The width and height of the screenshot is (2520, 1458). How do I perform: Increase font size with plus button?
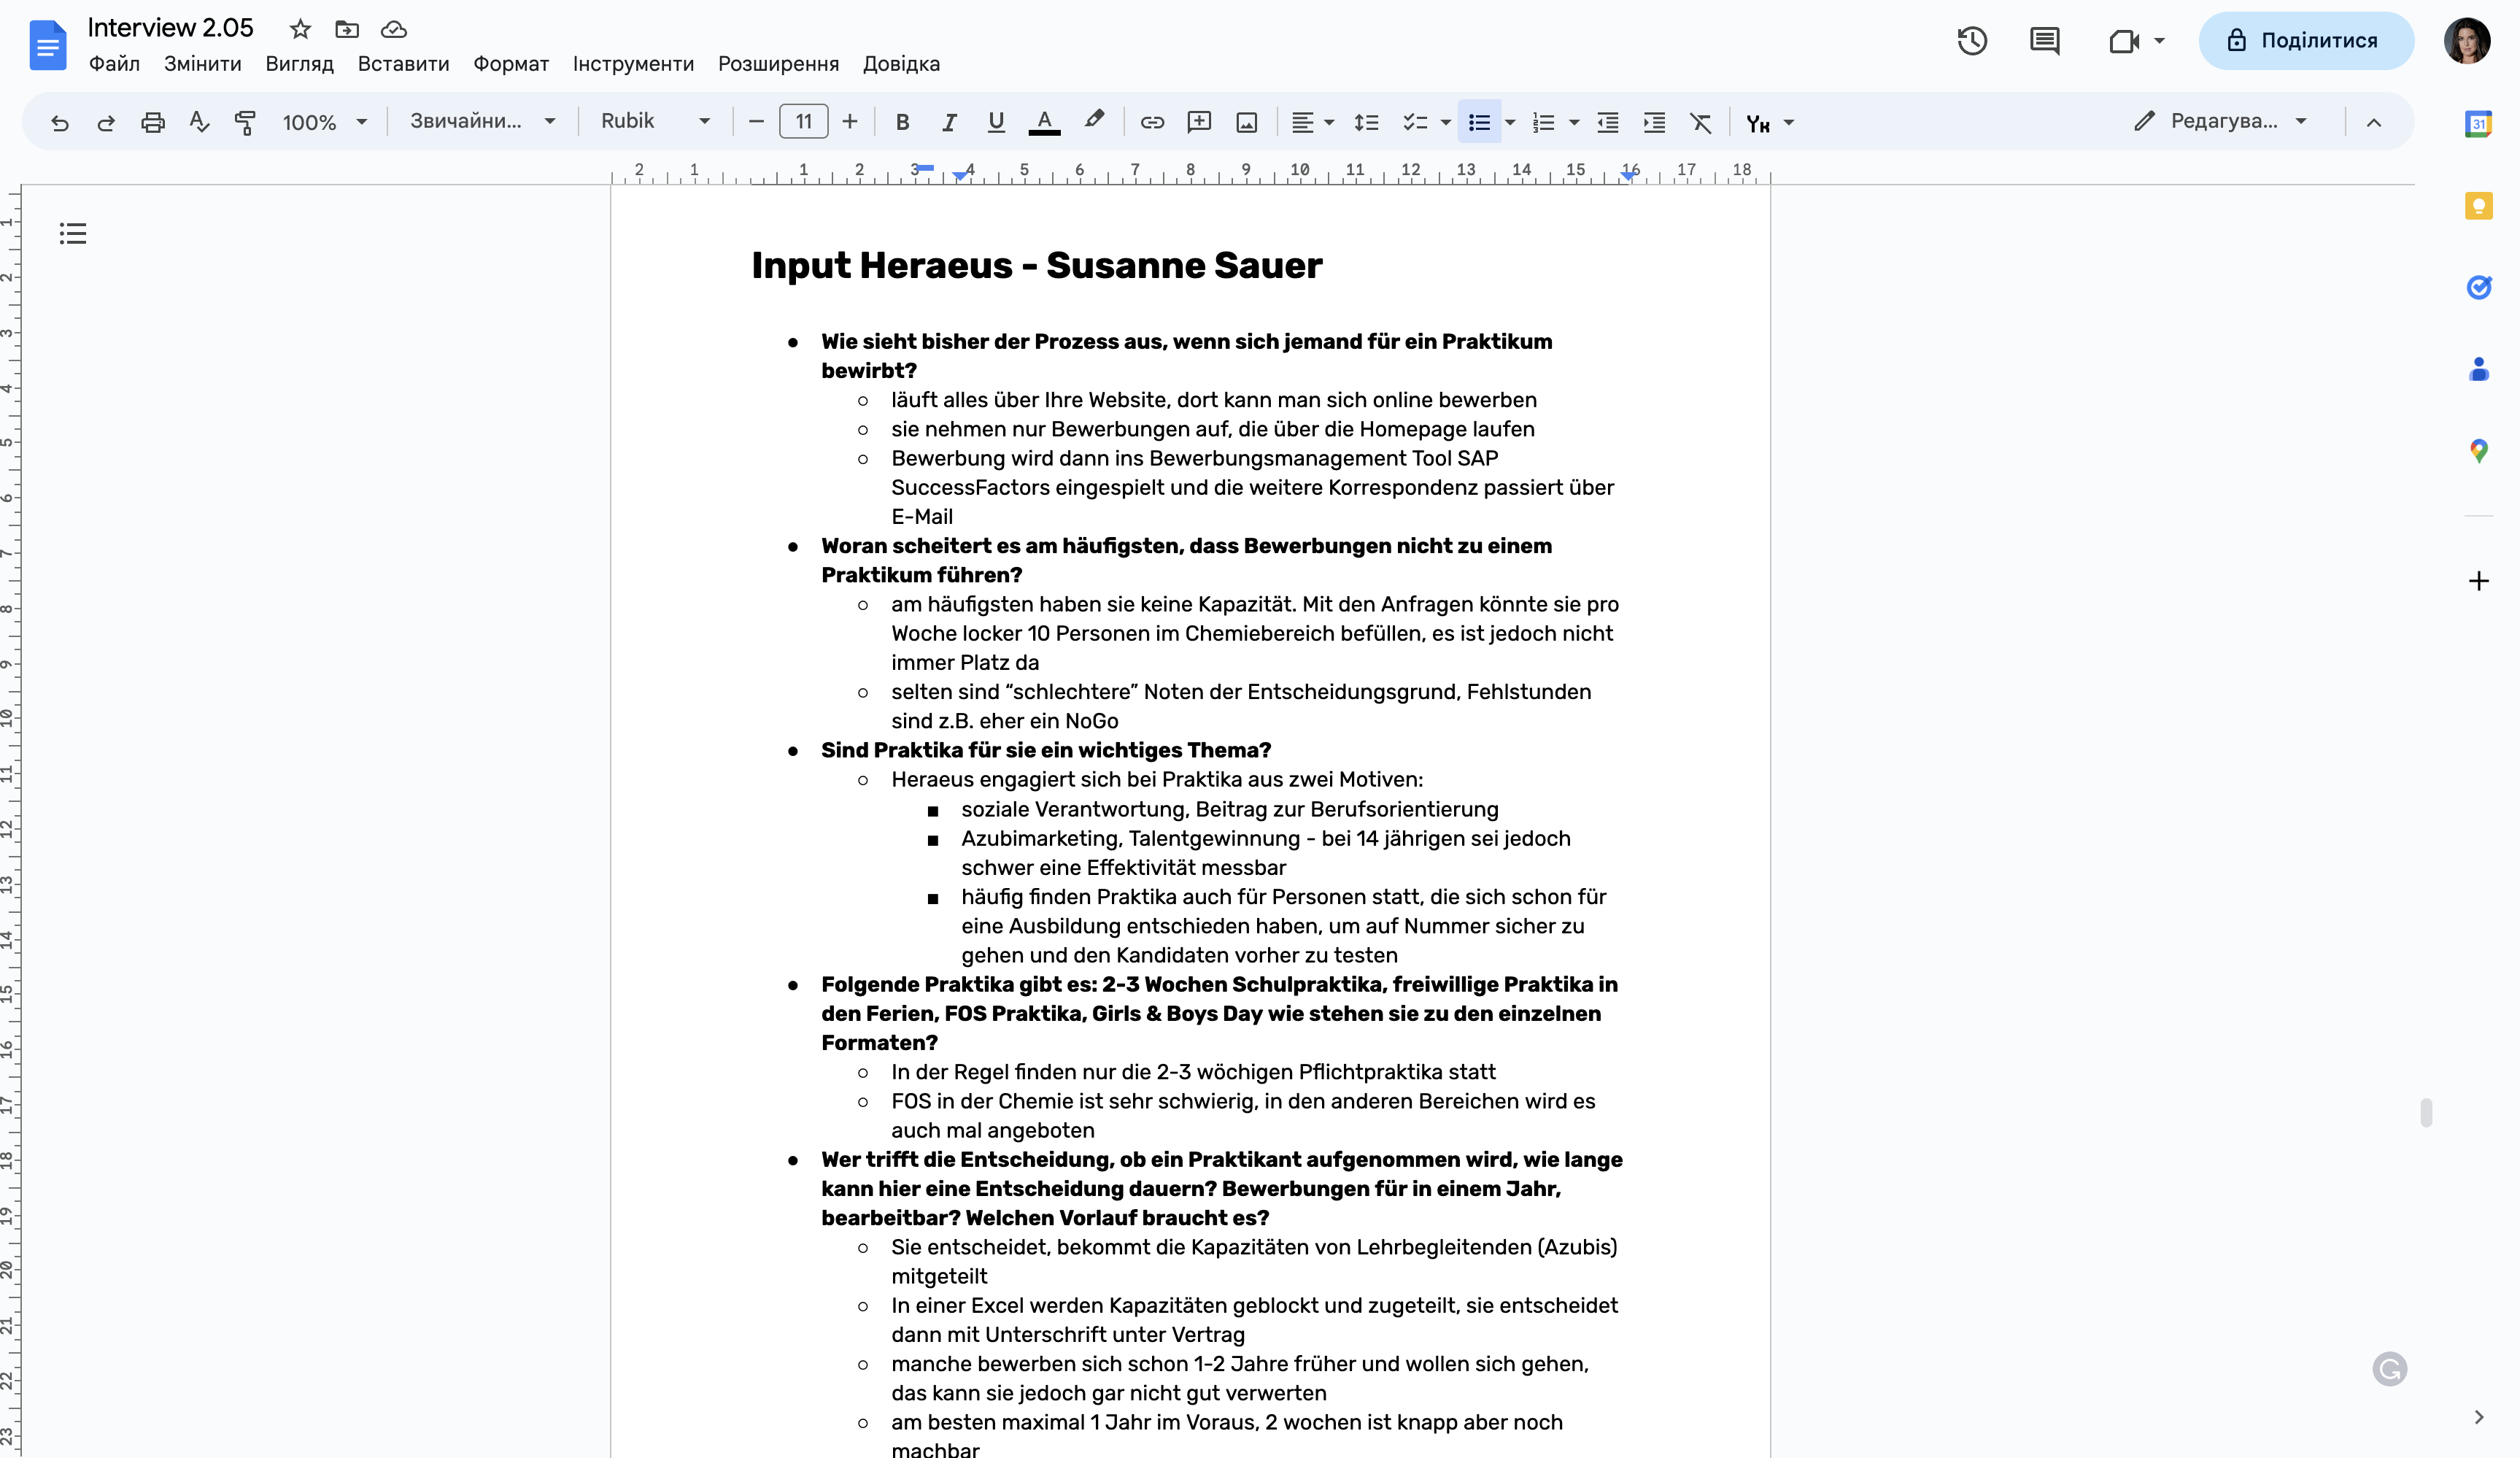click(850, 122)
